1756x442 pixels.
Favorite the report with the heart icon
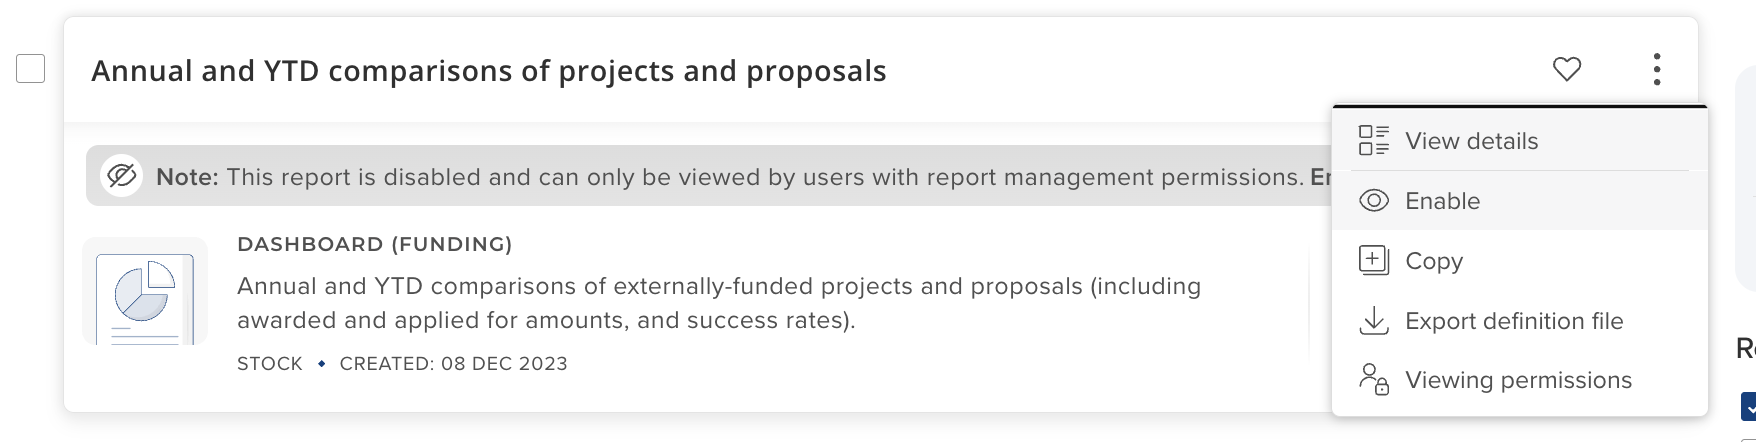pos(1567,69)
